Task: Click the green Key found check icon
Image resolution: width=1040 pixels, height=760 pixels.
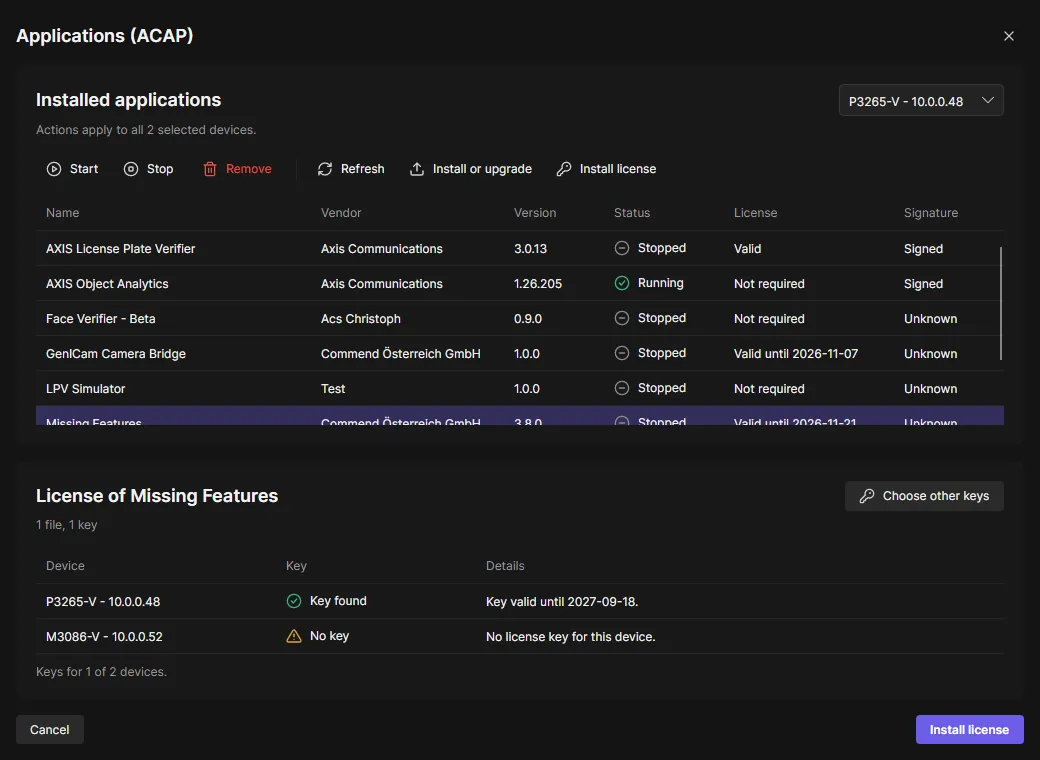Action: 294,601
